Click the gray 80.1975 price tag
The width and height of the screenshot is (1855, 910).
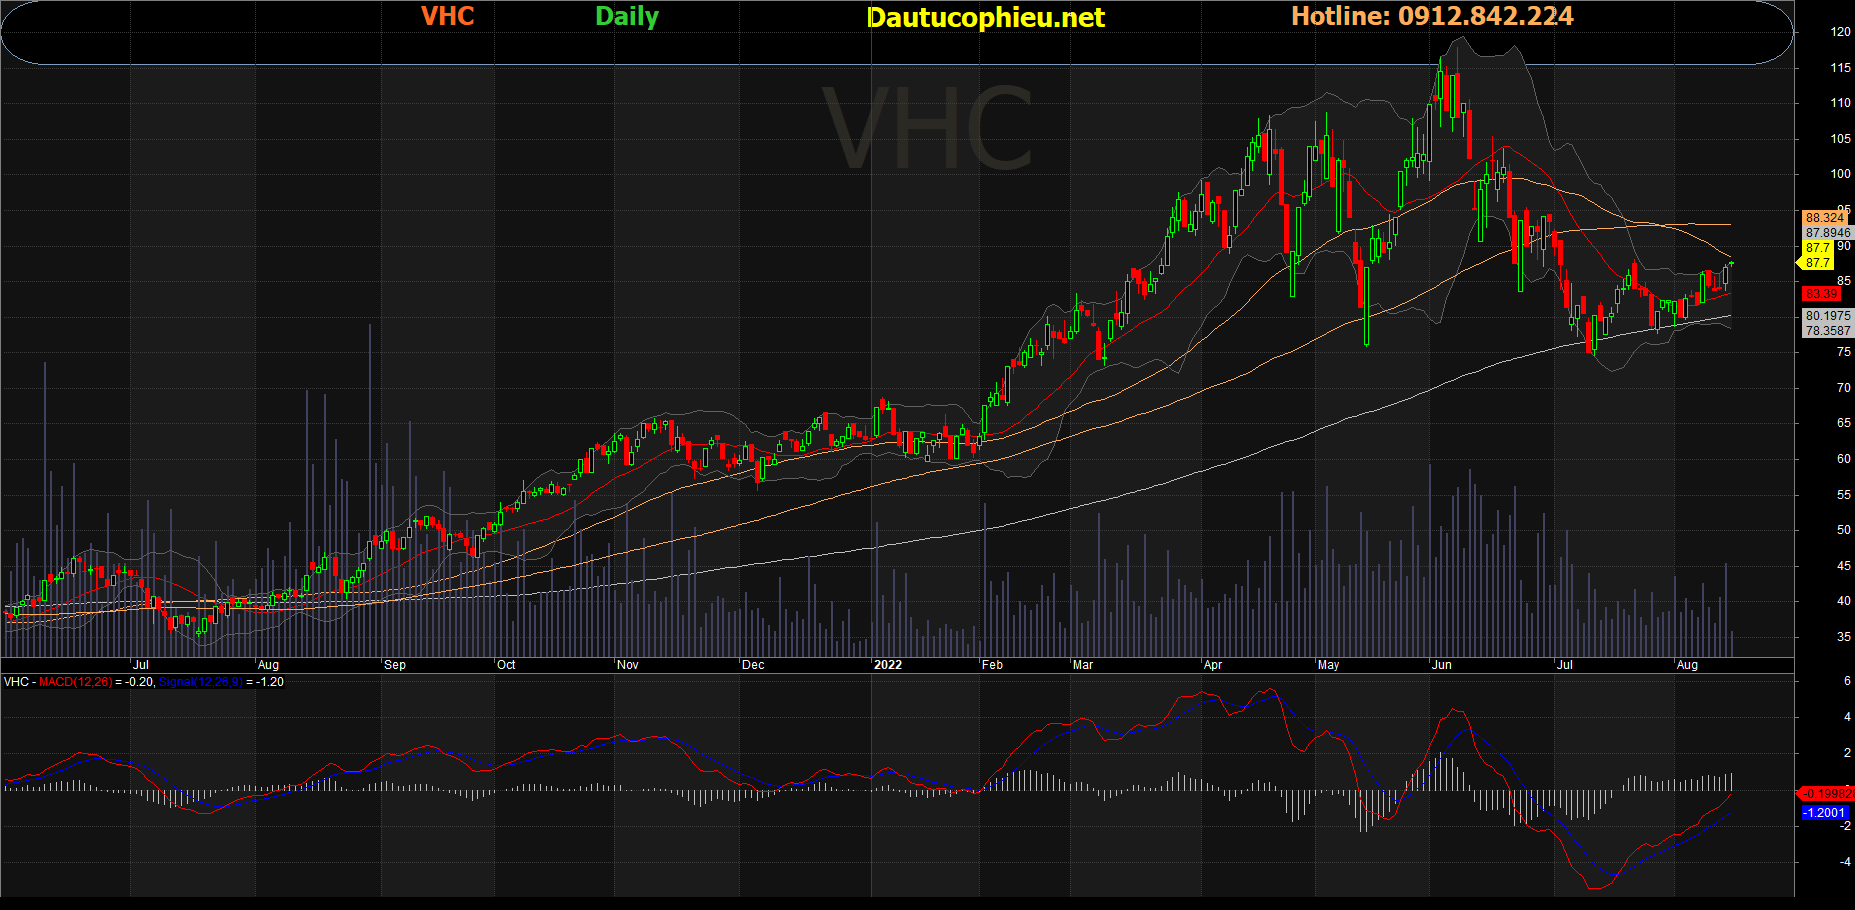[1827, 316]
